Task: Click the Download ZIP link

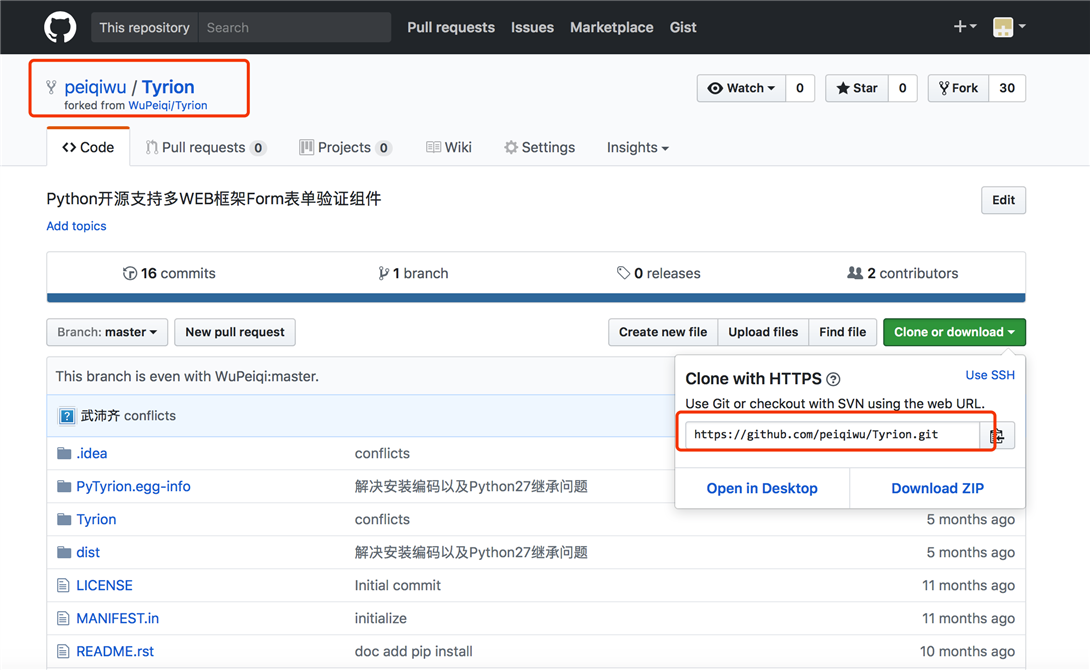Action: pyautogui.click(x=937, y=488)
